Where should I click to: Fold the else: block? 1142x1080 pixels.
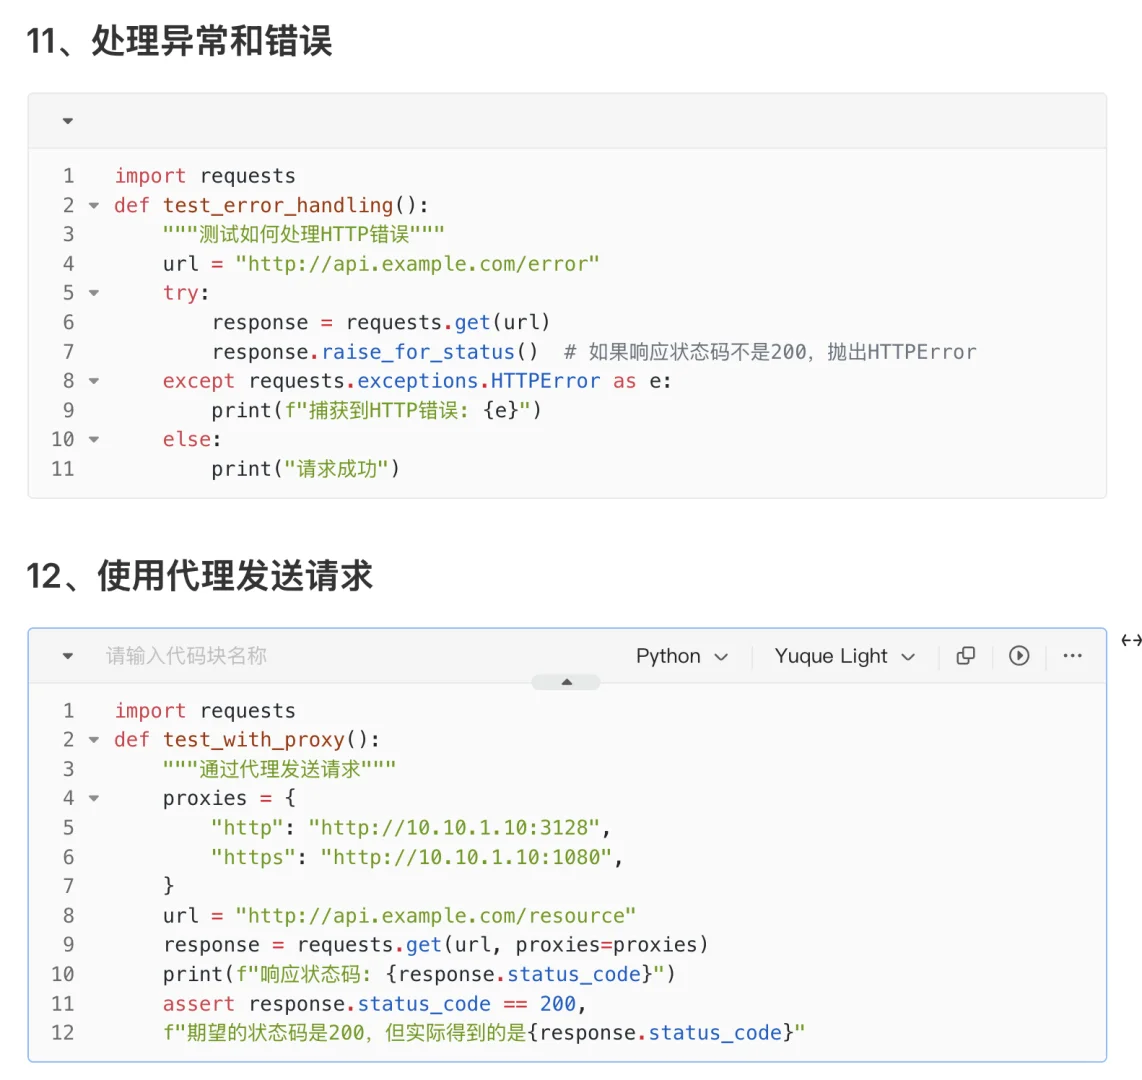[94, 439]
